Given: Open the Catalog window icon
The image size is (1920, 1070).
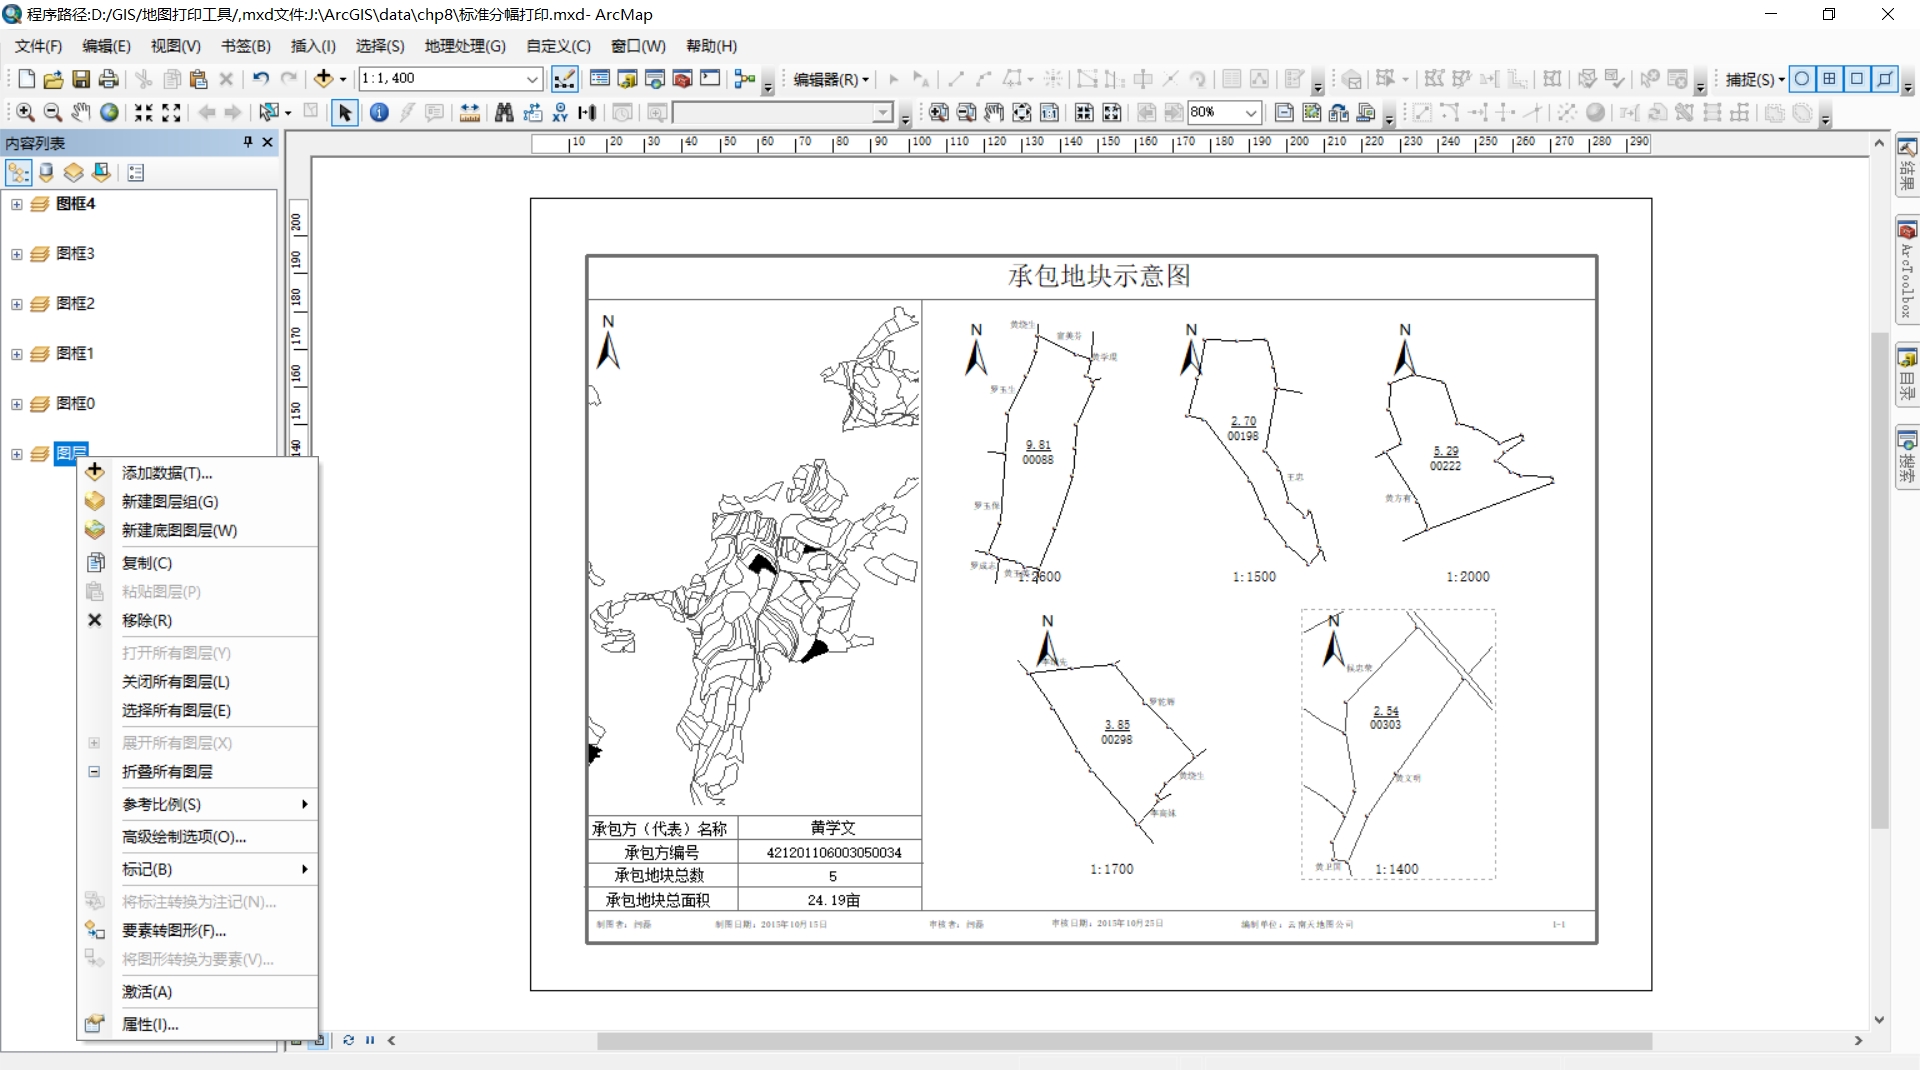Looking at the screenshot, I should point(628,79).
